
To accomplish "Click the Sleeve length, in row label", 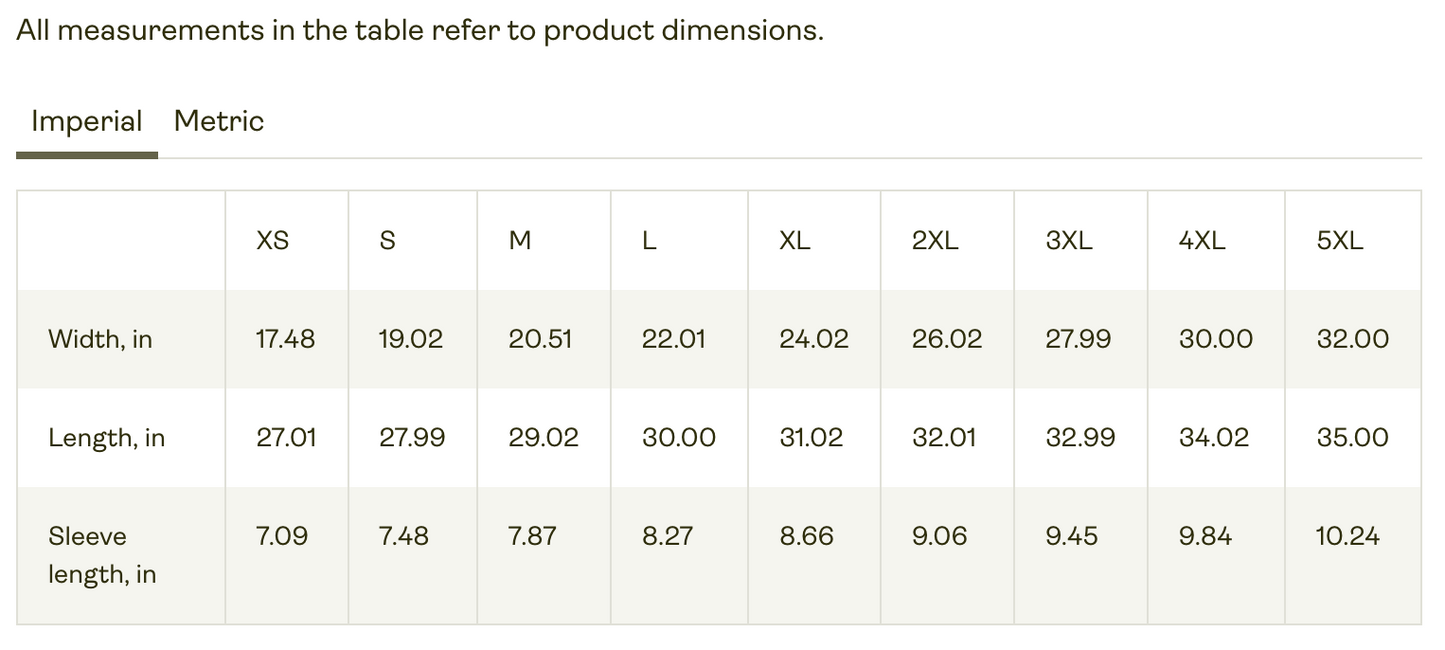I will point(102,555).
